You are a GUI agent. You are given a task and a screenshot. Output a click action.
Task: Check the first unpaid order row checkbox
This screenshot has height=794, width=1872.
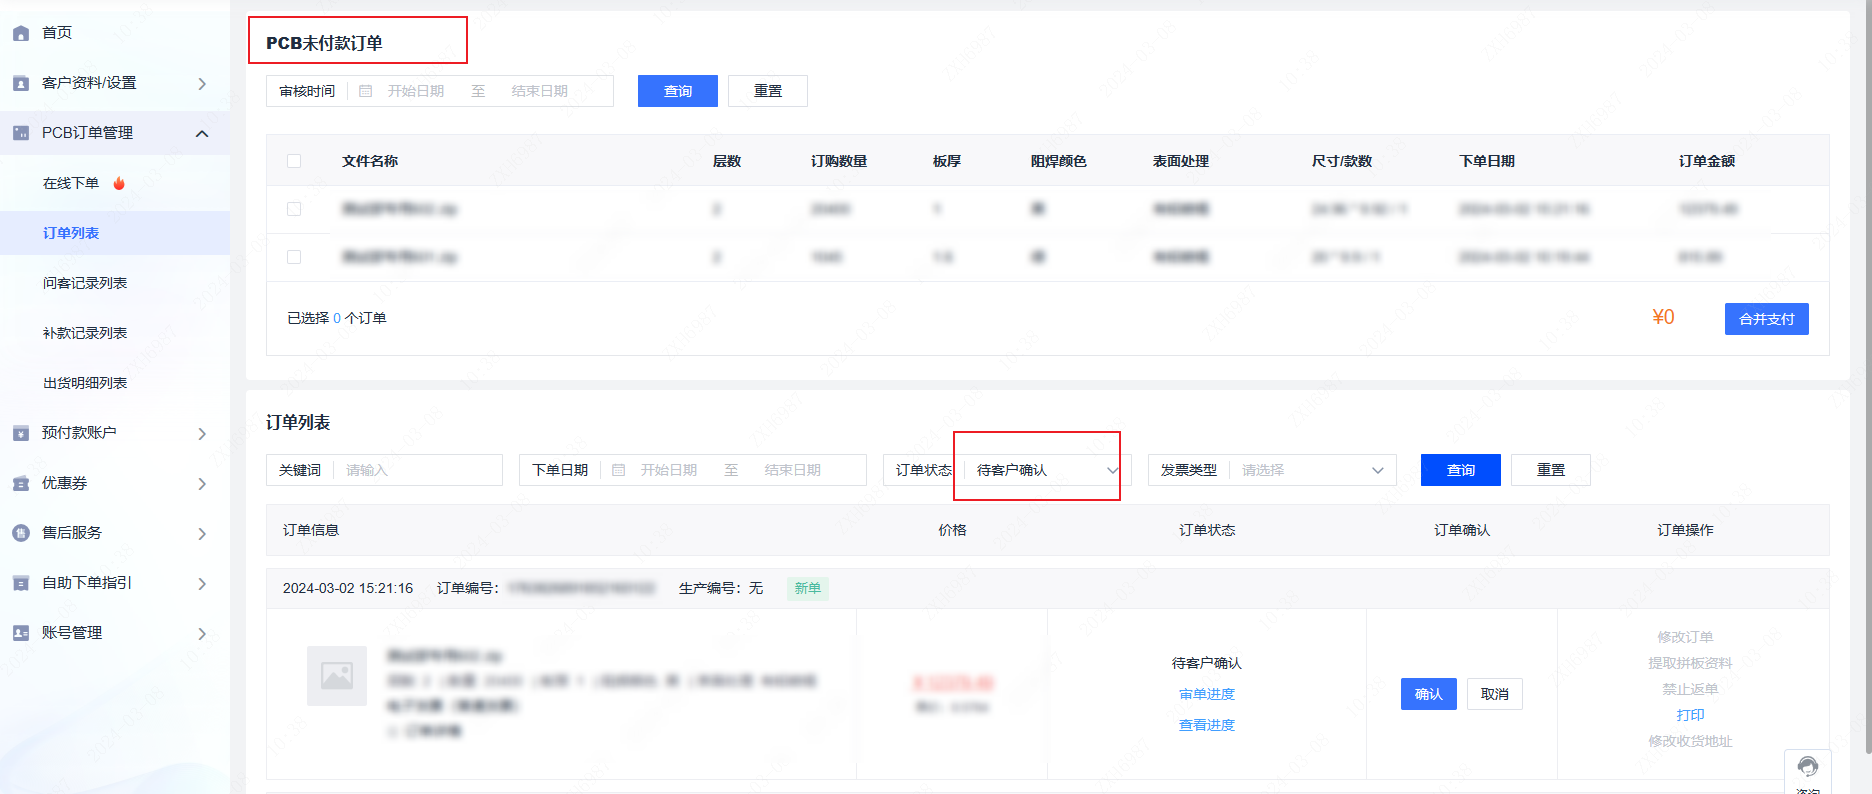point(294,209)
